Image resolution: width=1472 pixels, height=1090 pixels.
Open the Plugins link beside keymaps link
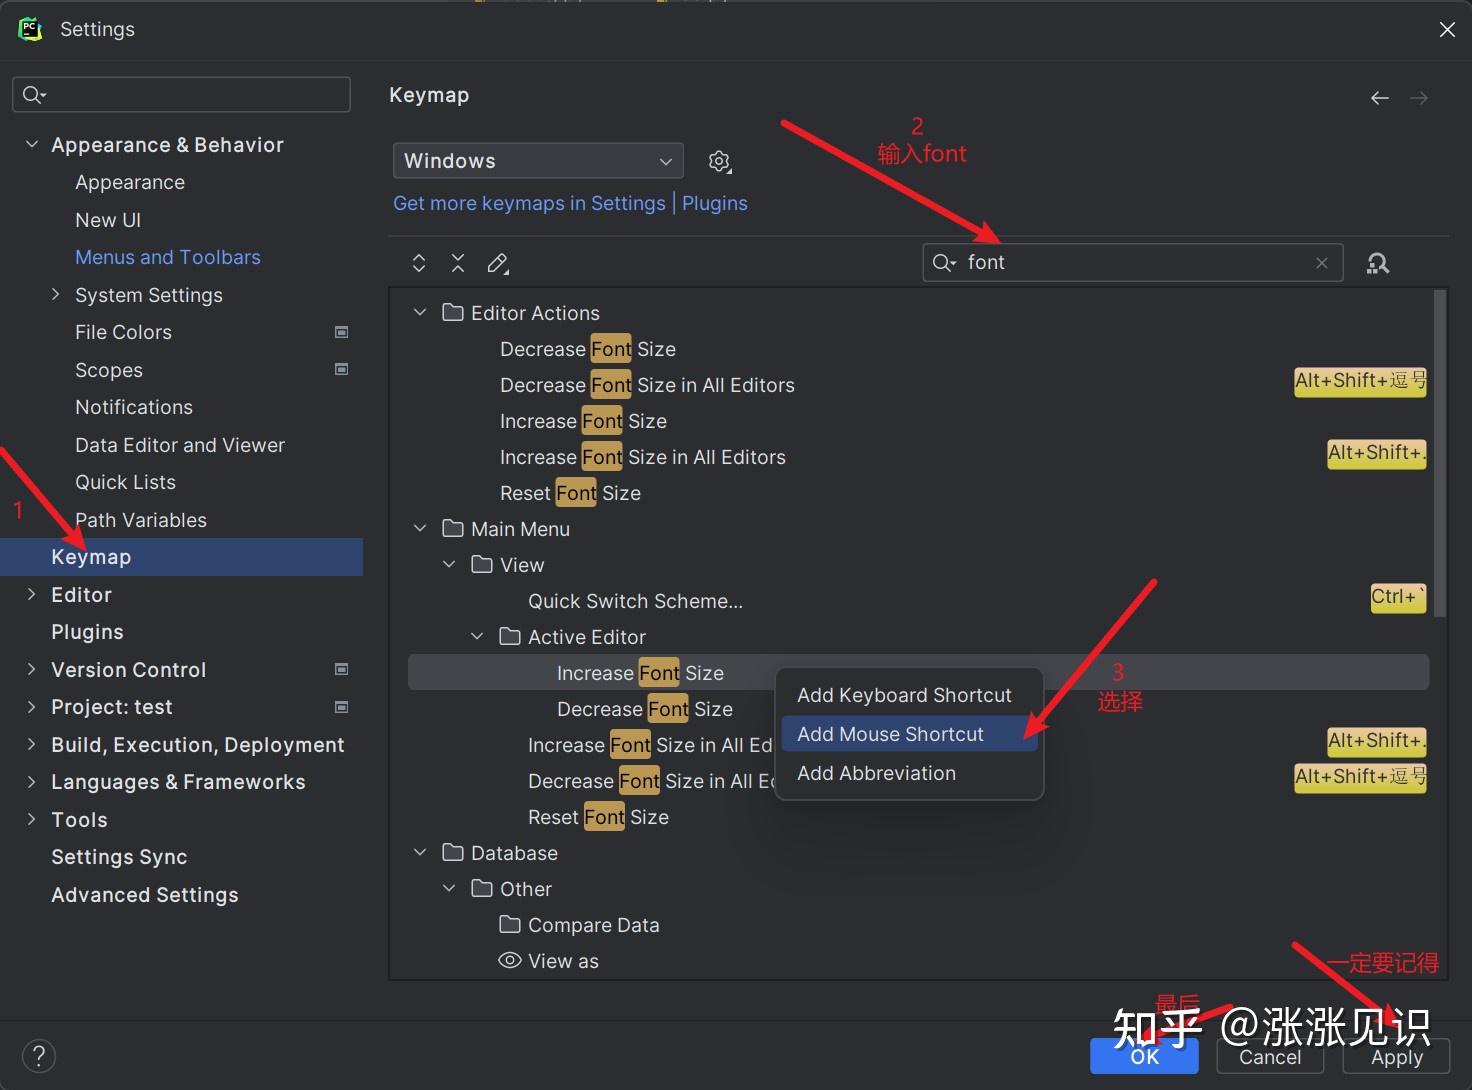[714, 203]
